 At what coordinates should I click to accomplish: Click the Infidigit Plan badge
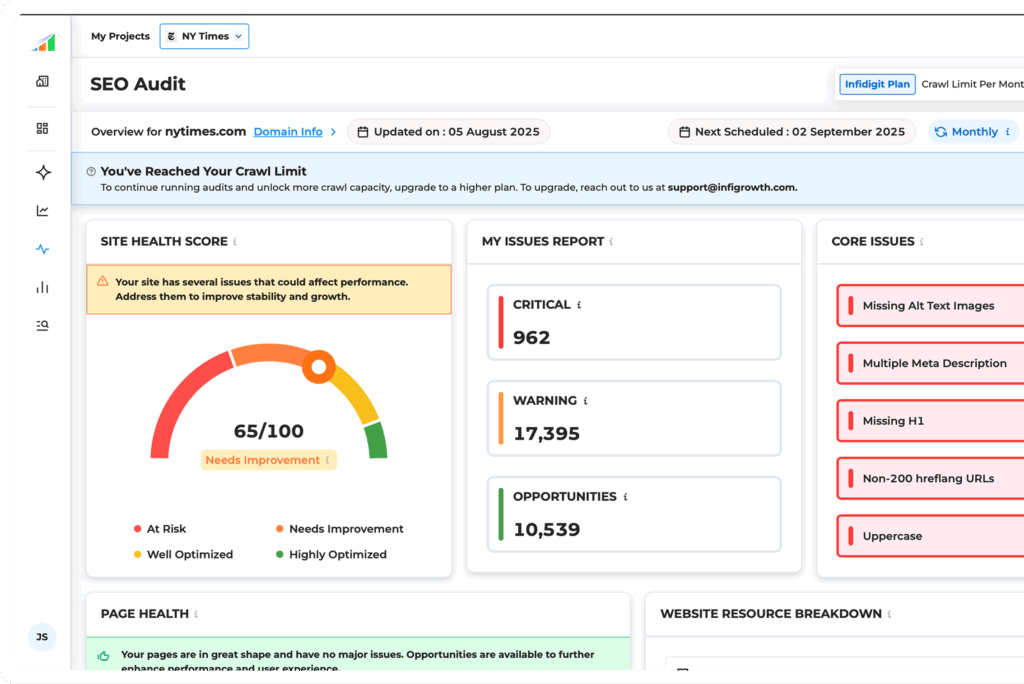(x=877, y=84)
